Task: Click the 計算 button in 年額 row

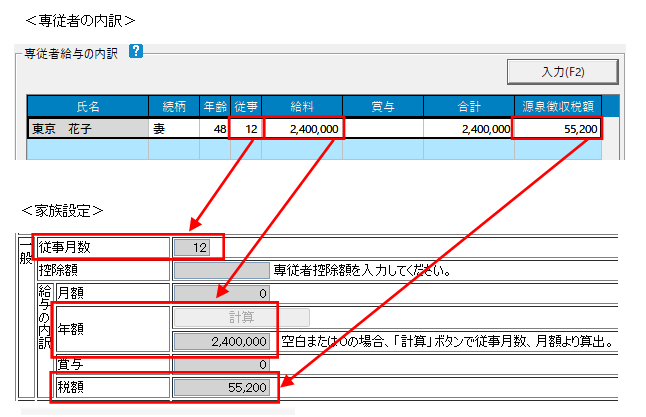Action: tap(240, 317)
